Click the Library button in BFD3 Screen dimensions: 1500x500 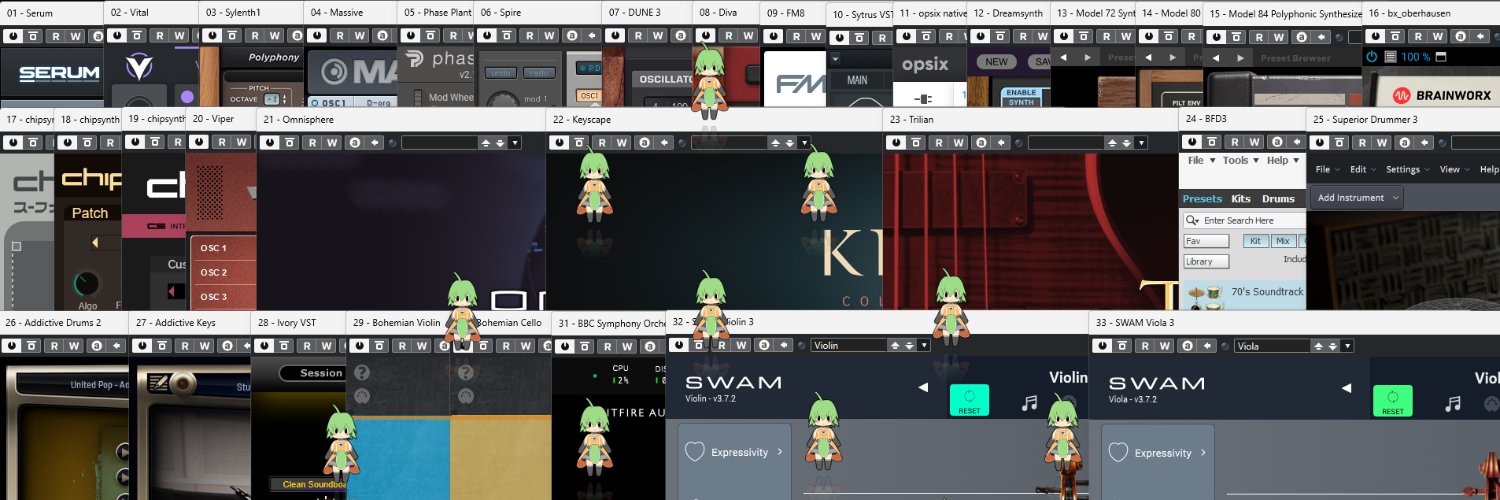(x=1206, y=261)
